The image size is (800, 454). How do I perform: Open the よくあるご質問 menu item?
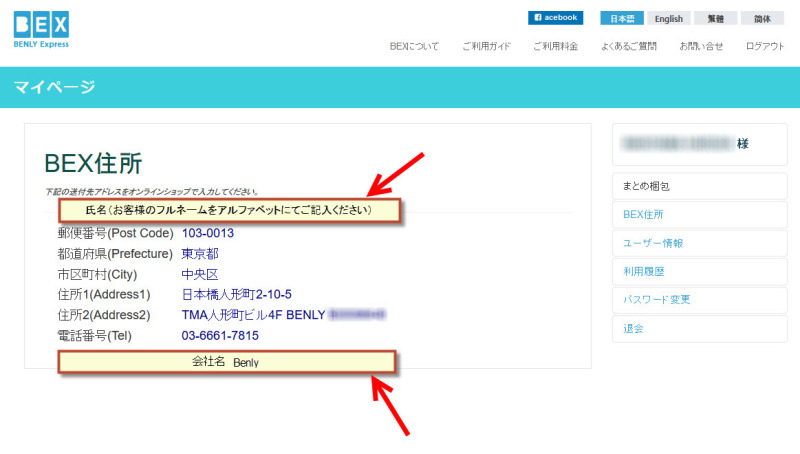tap(629, 46)
